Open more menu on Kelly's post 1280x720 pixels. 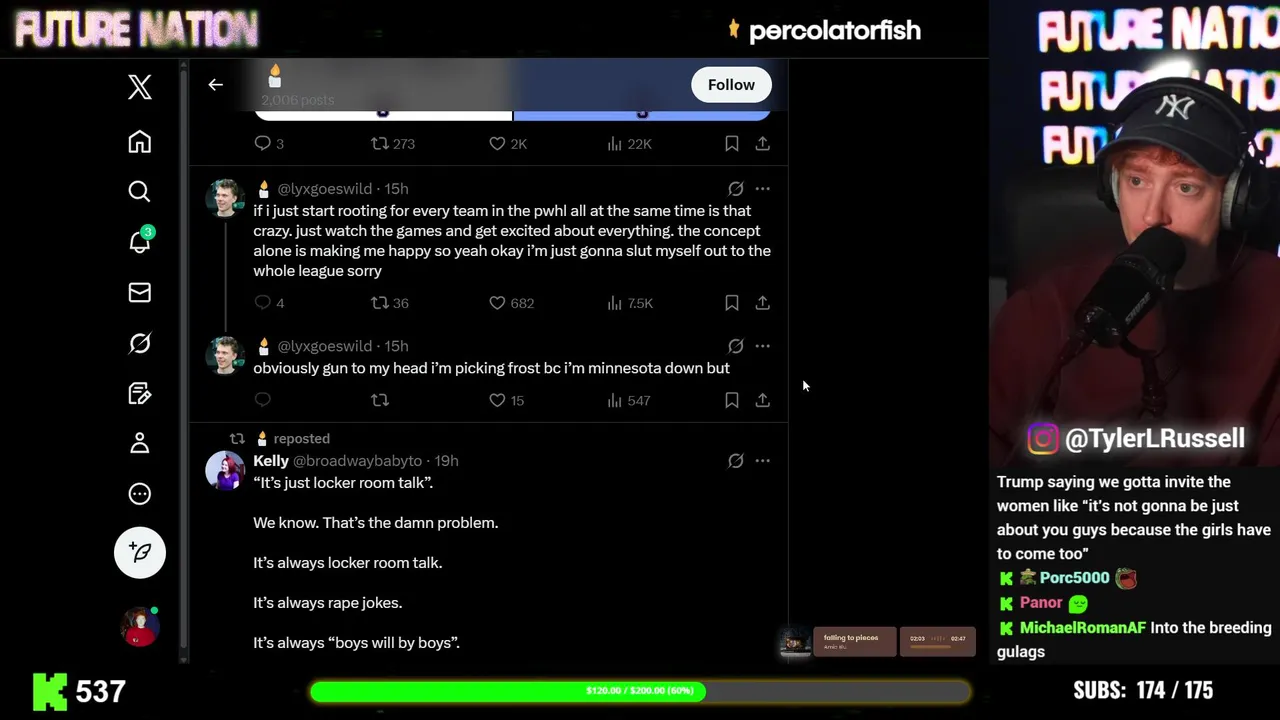762,461
